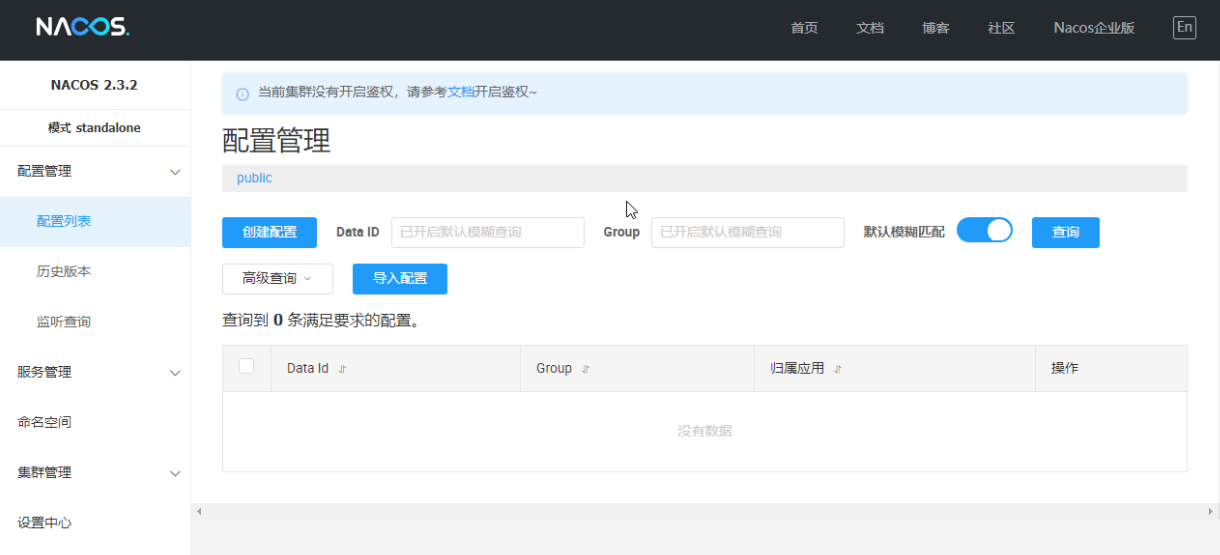Image resolution: width=1220 pixels, height=555 pixels.
Task: Click the sort icon beside 归属应用 column
Action: pyautogui.click(x=838, y=369)
